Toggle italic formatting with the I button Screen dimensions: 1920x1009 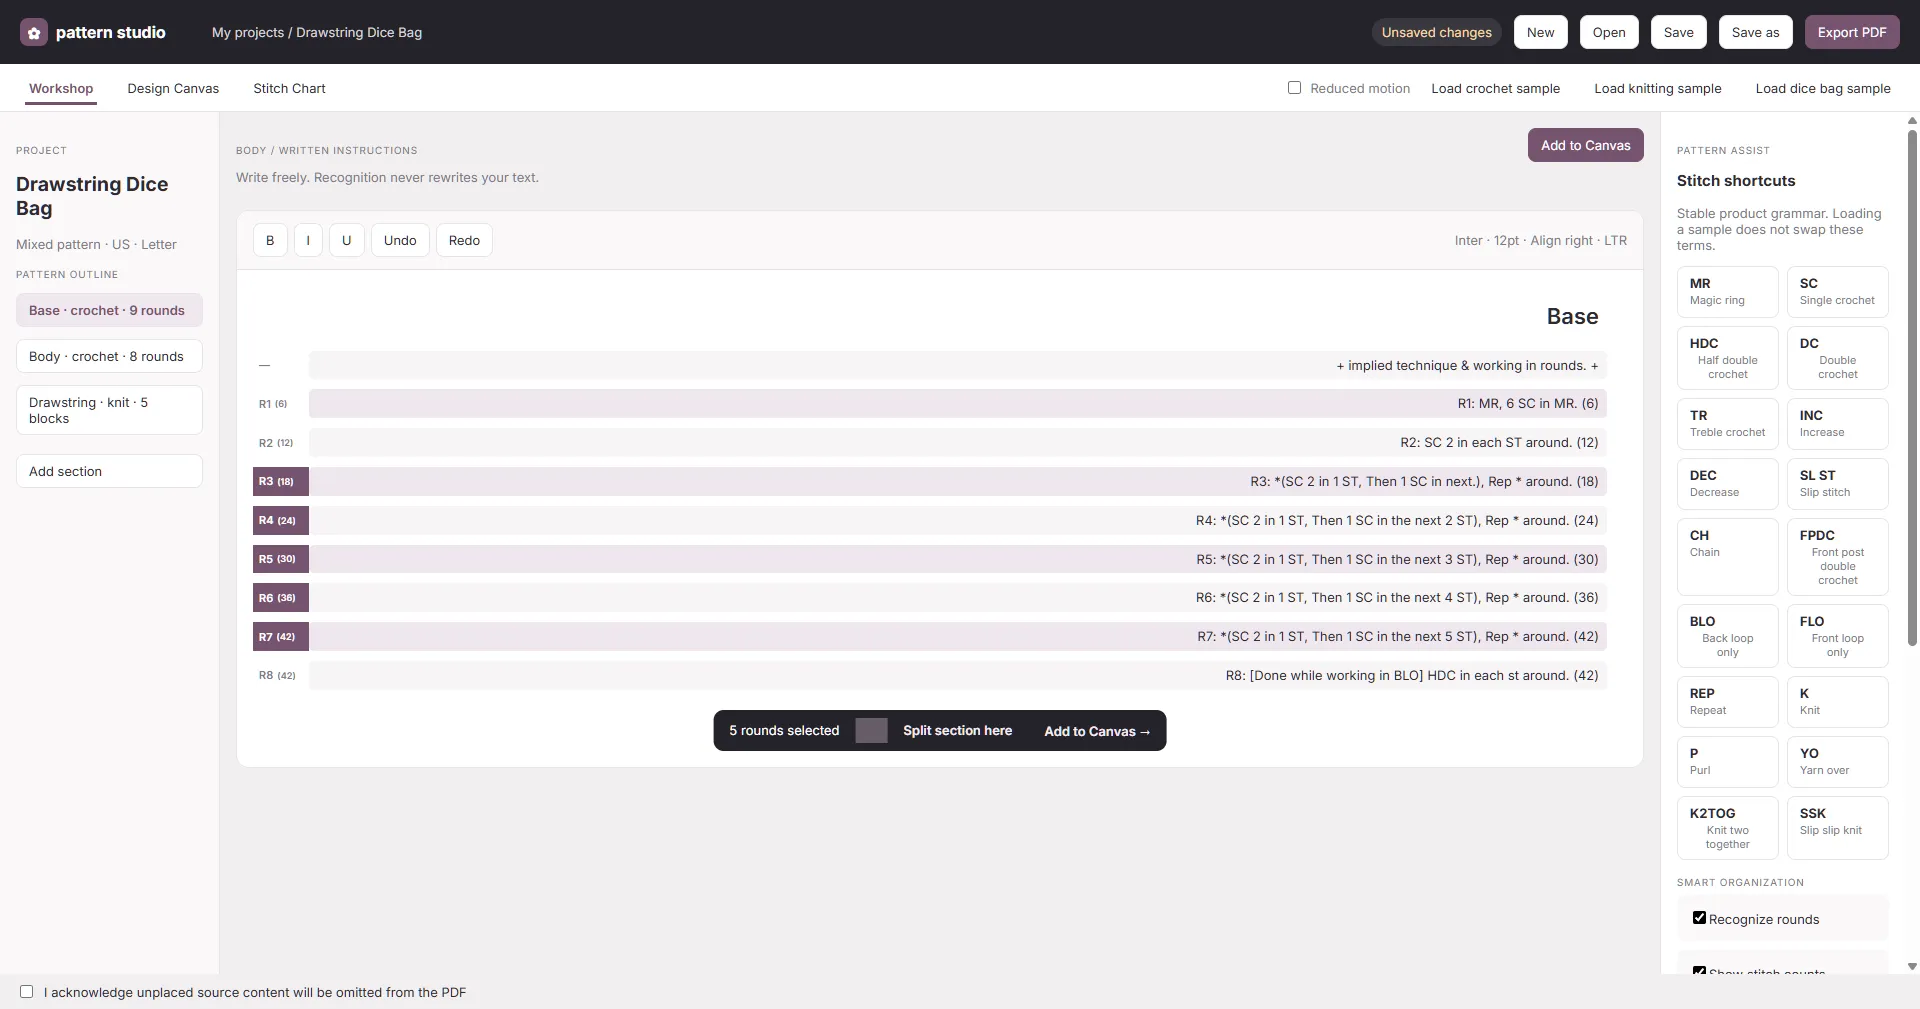[308, 240]
